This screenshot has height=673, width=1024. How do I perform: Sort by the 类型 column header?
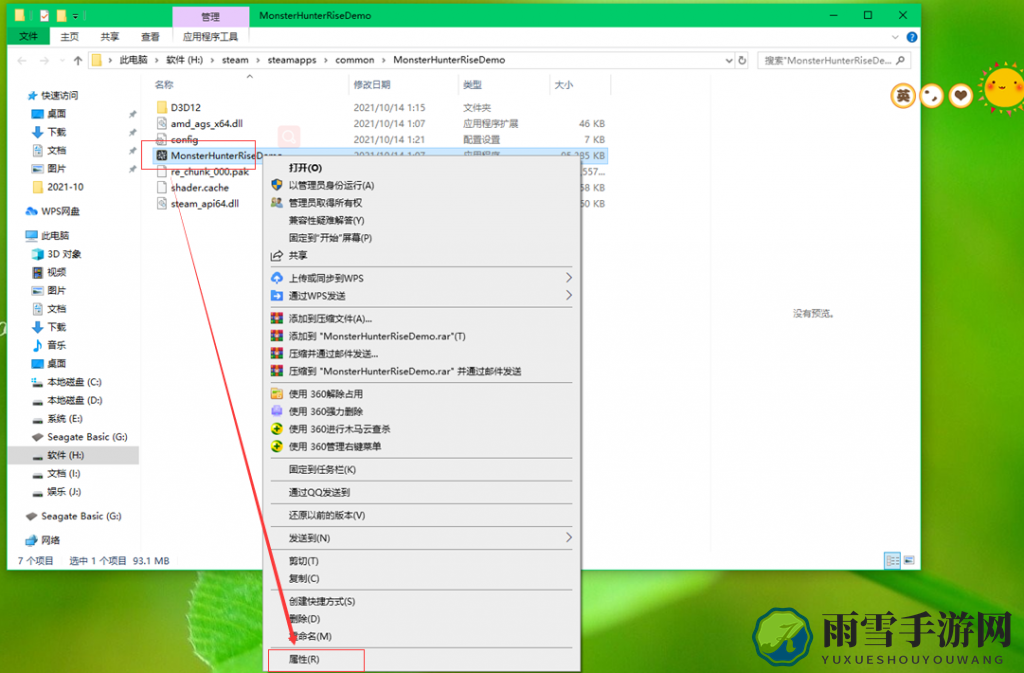[472, 85]
